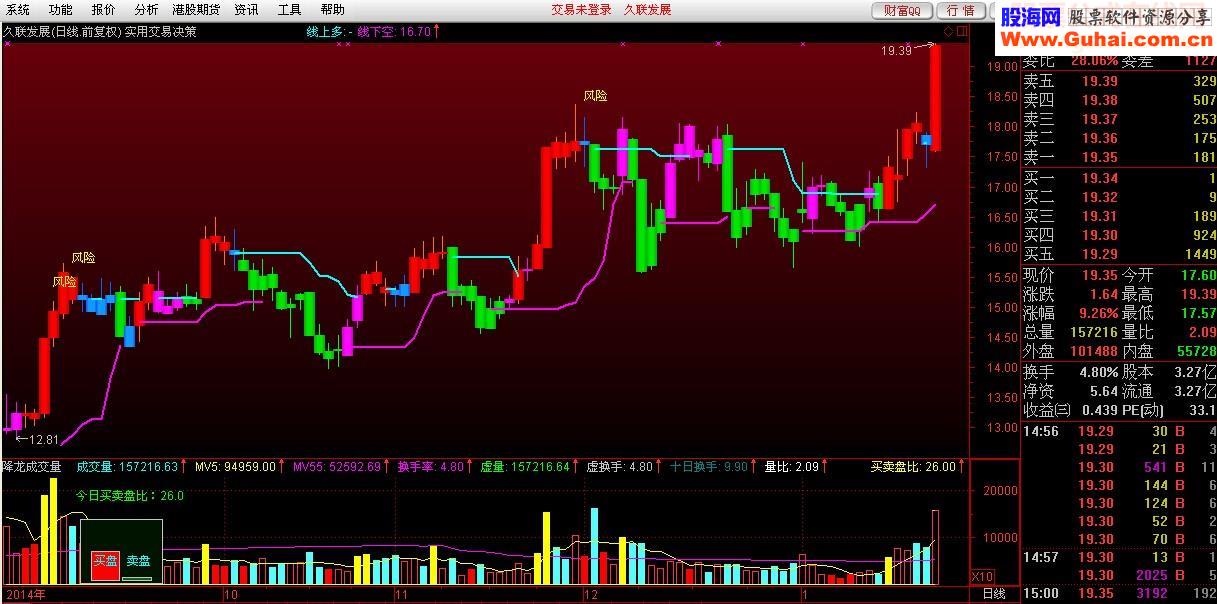Select the 卖三 19.37 order row

[x=1119, y=119]
